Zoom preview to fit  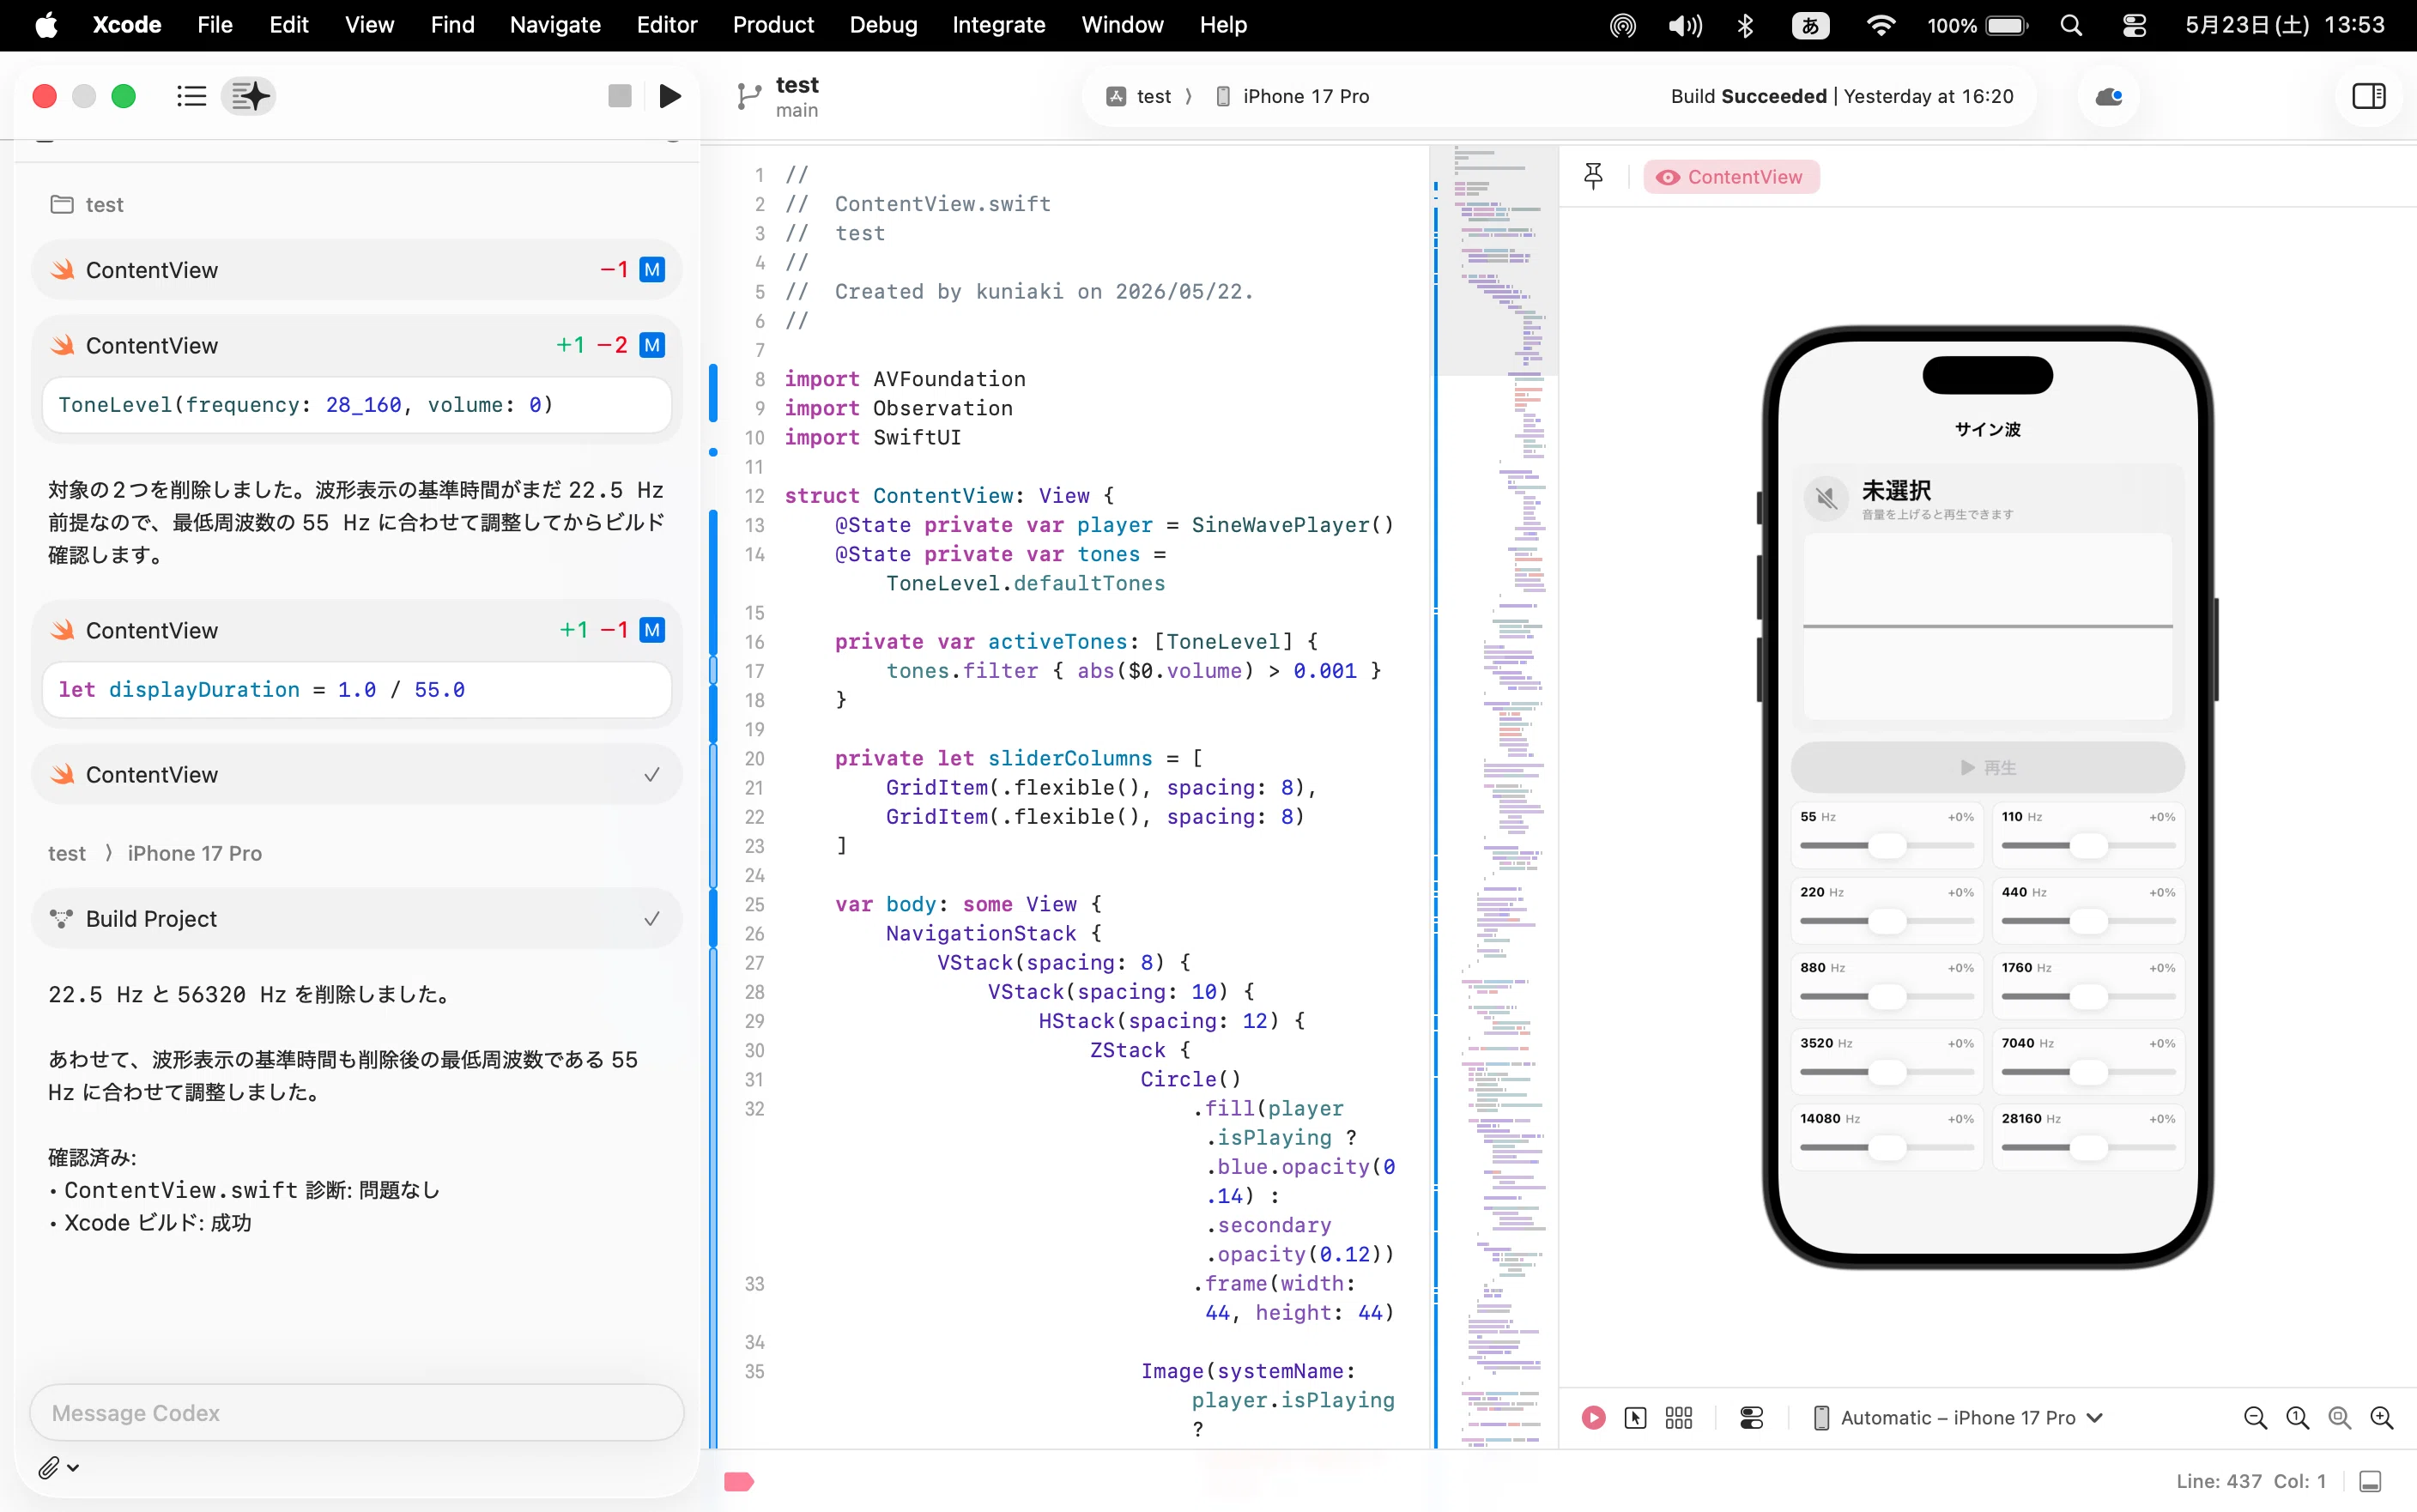pos(2339,1417)
